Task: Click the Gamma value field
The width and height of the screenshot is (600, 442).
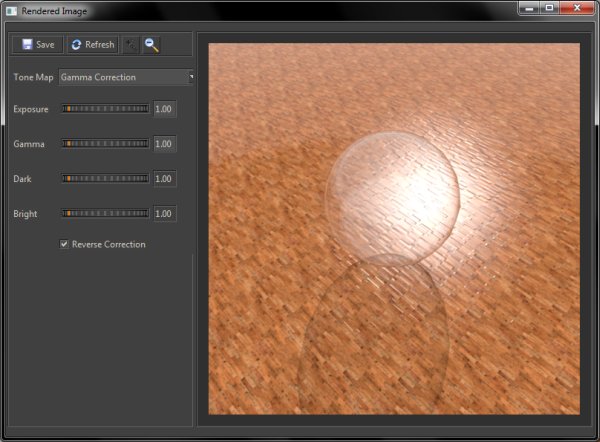Action: point(165,144)
